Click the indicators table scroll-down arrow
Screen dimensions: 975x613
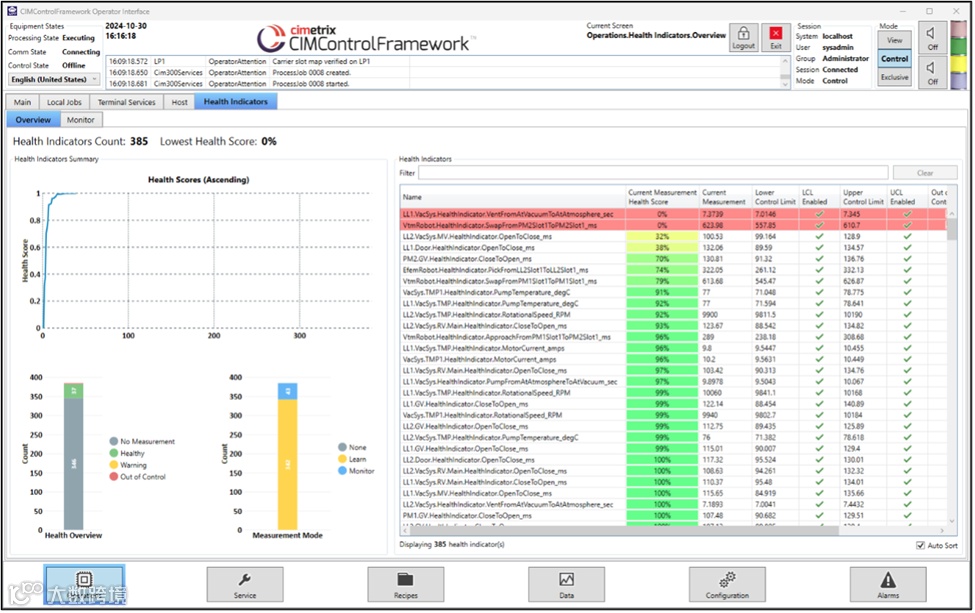(951, 522)
